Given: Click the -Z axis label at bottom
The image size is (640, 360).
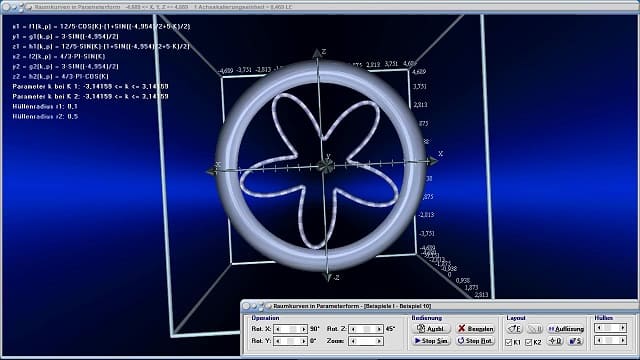Looking at the screenshot, I should [336, 278].
